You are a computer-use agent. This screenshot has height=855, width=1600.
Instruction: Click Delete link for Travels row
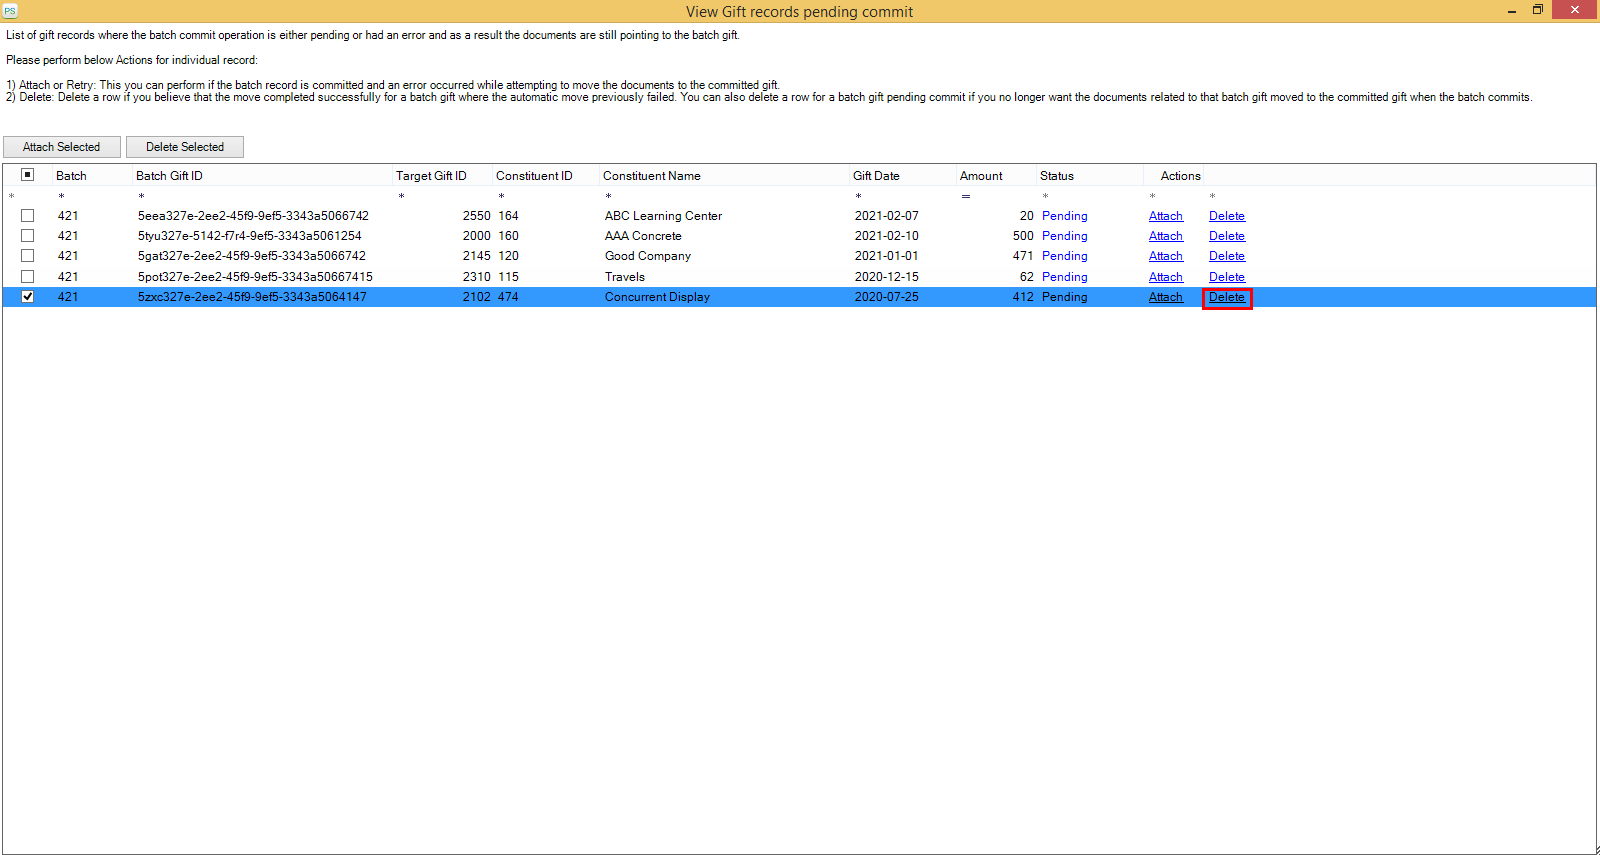1226,277
